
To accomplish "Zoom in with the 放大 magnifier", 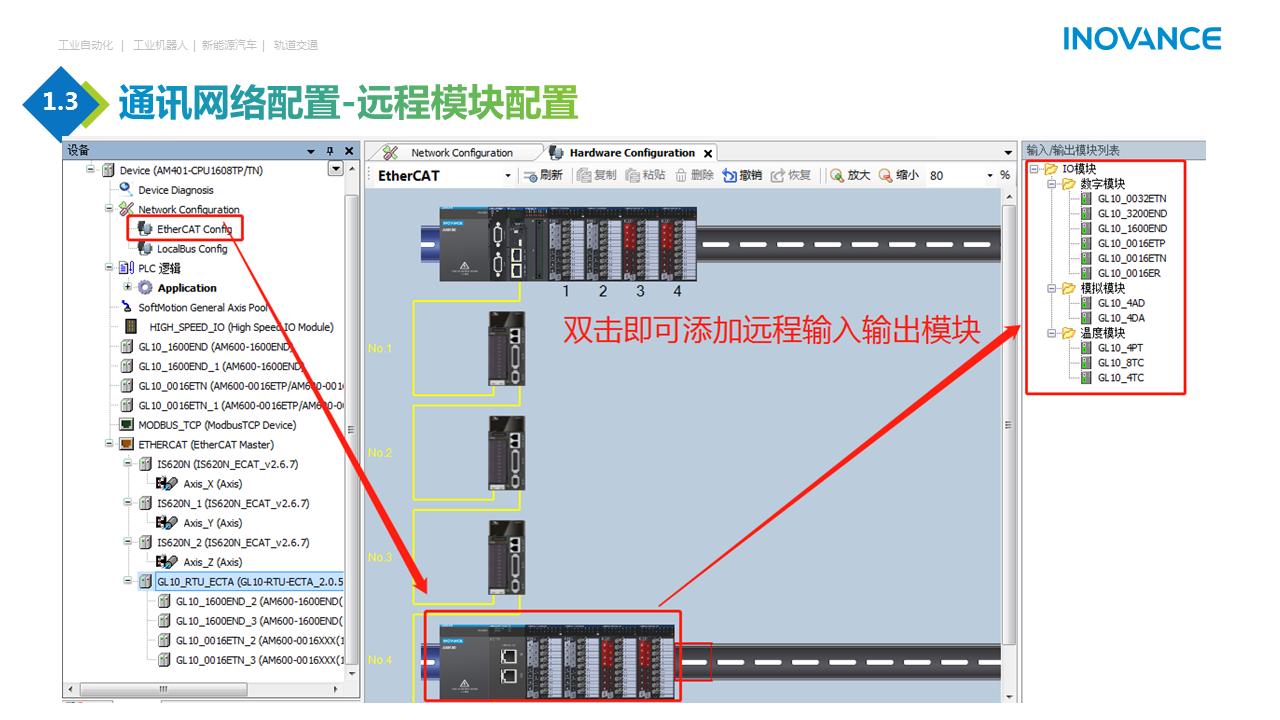I will click(x=837, y=175).
